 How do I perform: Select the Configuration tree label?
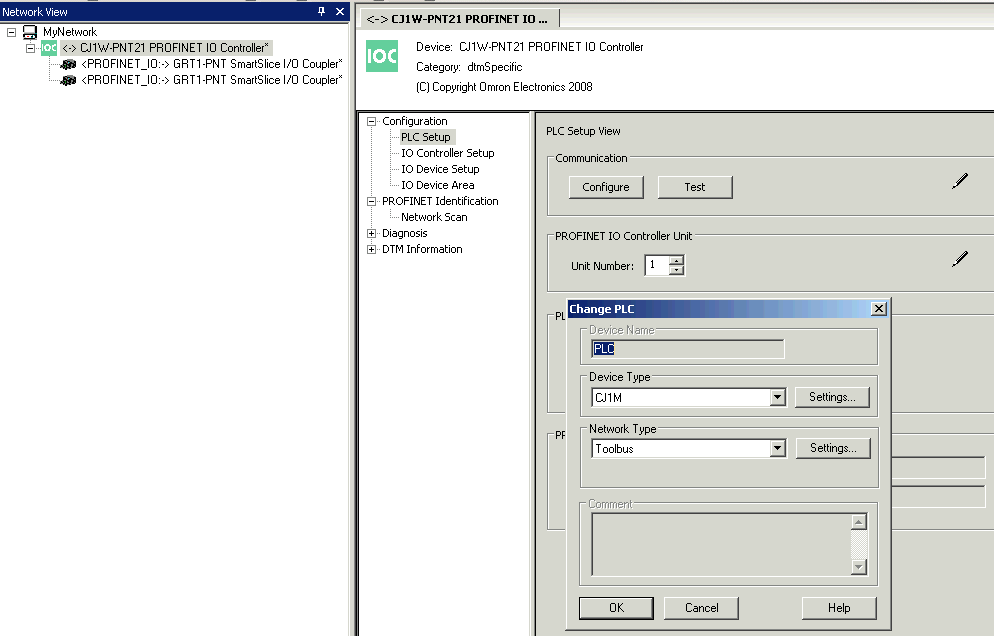pos(415,121)
